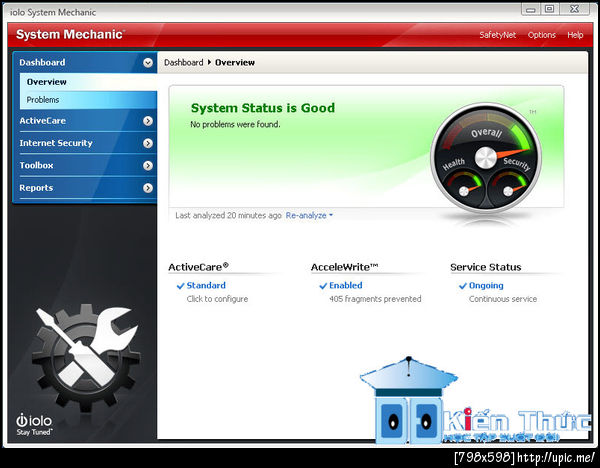Click the Security mini gauge
The width and height of the screenshot is (600, 468).
[x=509, y=187]
